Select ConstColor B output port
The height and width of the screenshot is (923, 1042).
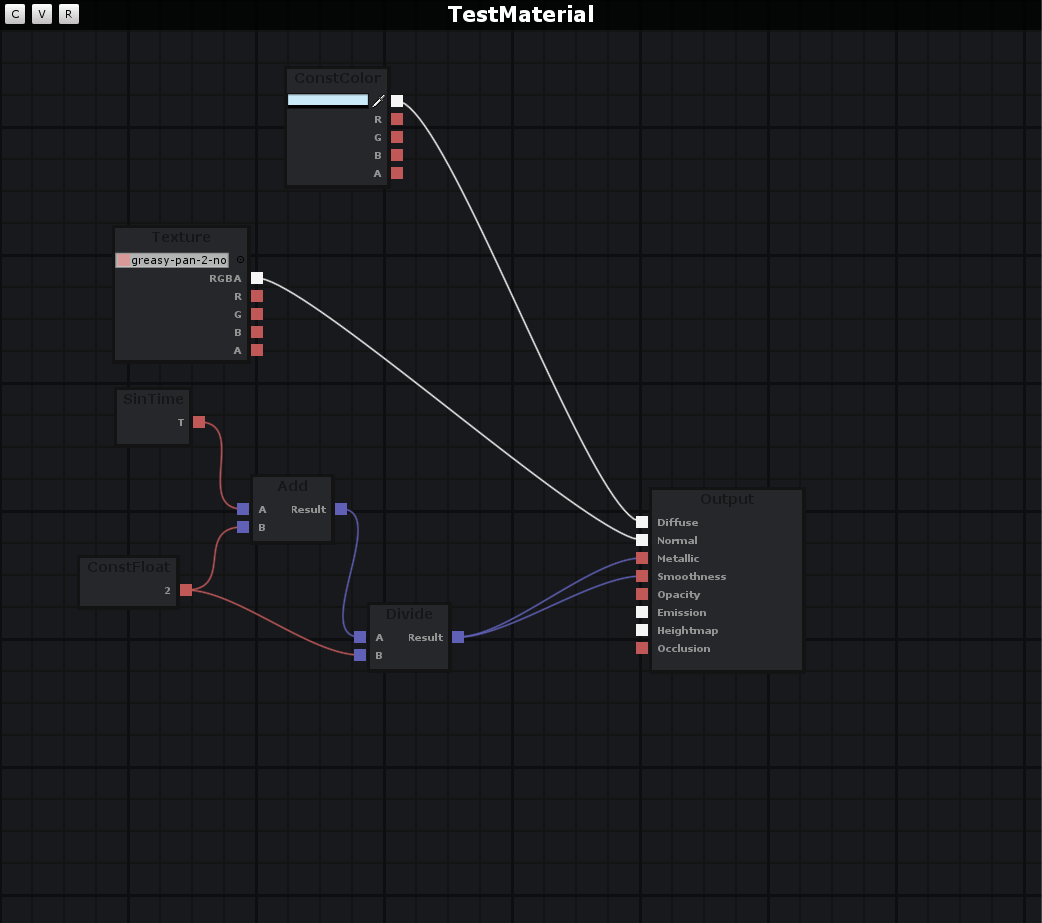[x=397, y=155]
